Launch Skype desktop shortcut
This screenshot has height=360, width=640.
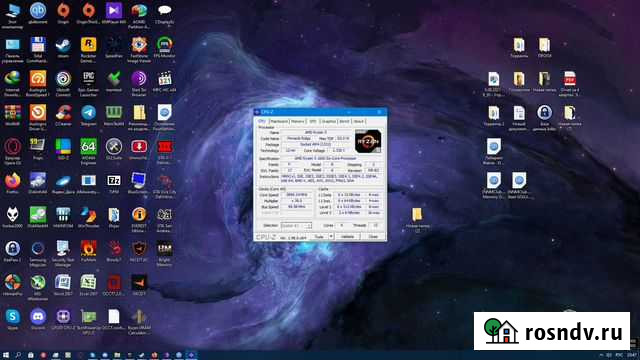pyautogui.click(x=13, y=319)
